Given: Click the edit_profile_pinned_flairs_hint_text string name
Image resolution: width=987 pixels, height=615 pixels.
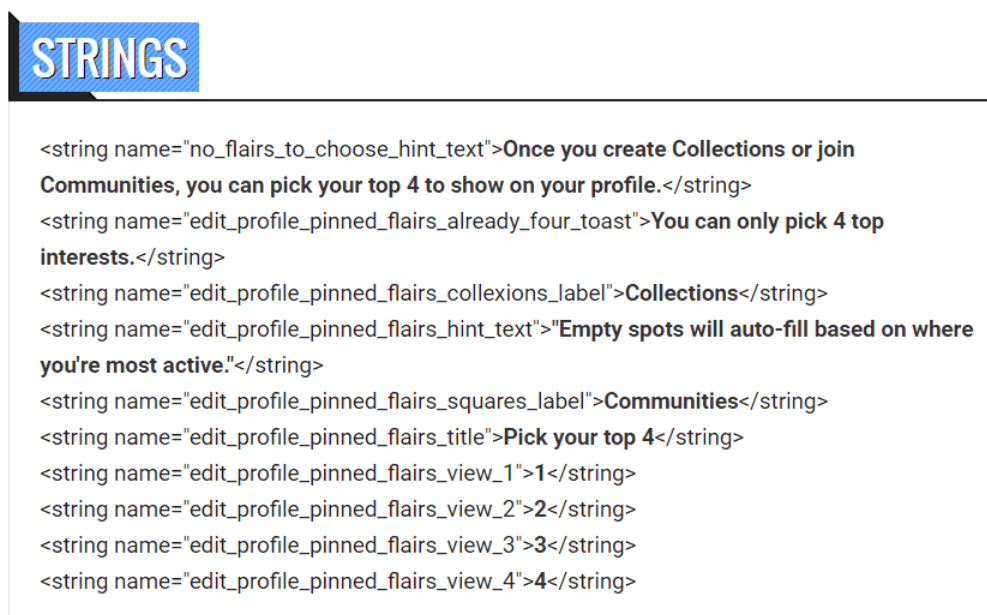Looking at the screenshot, I should click(362, 330).
